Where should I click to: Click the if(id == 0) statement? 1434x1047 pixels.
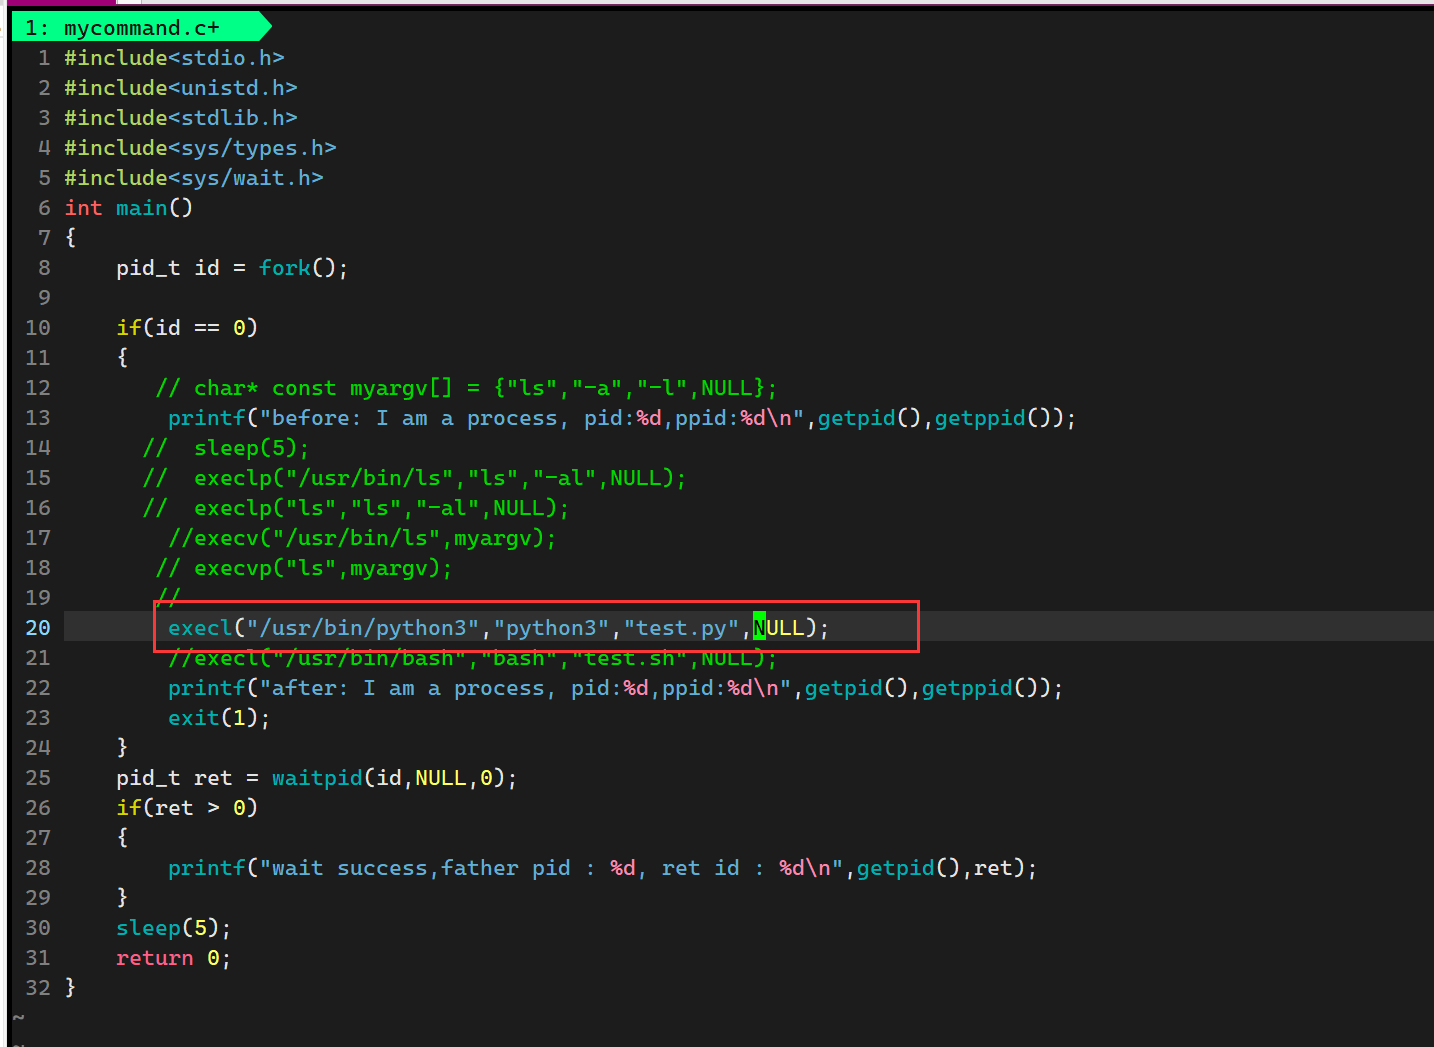pos(187,328)
